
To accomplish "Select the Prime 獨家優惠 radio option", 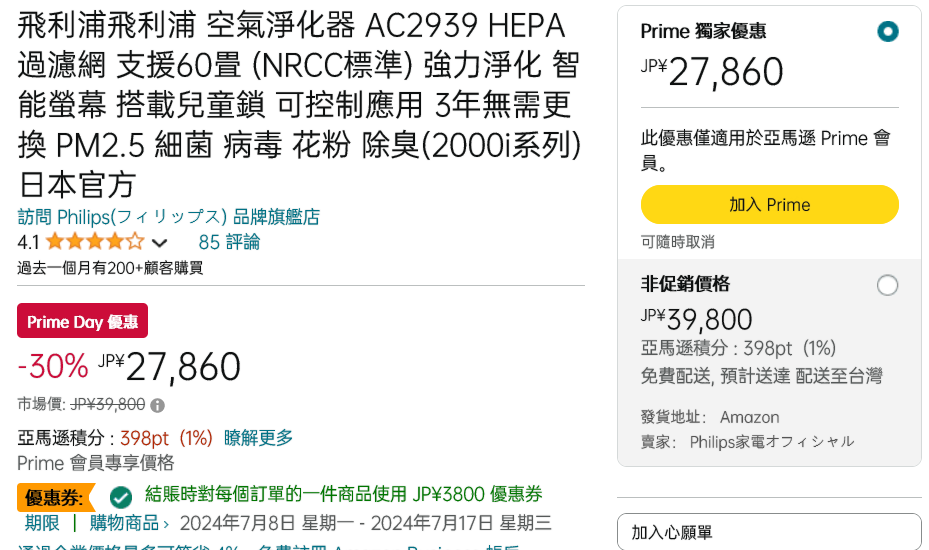I will 887,31.
